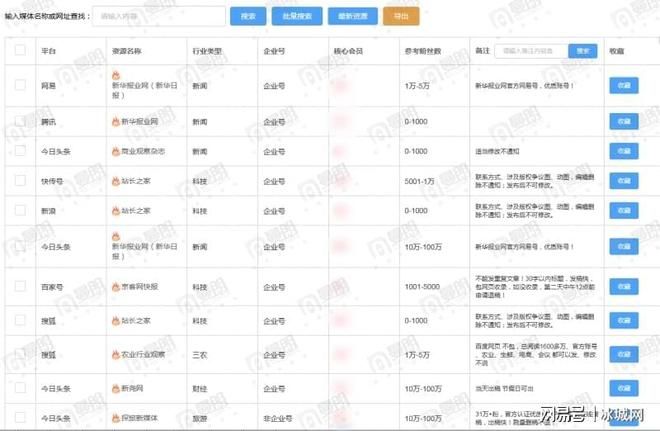Check the 百家号 row checkbox

[x=20, y=286]
